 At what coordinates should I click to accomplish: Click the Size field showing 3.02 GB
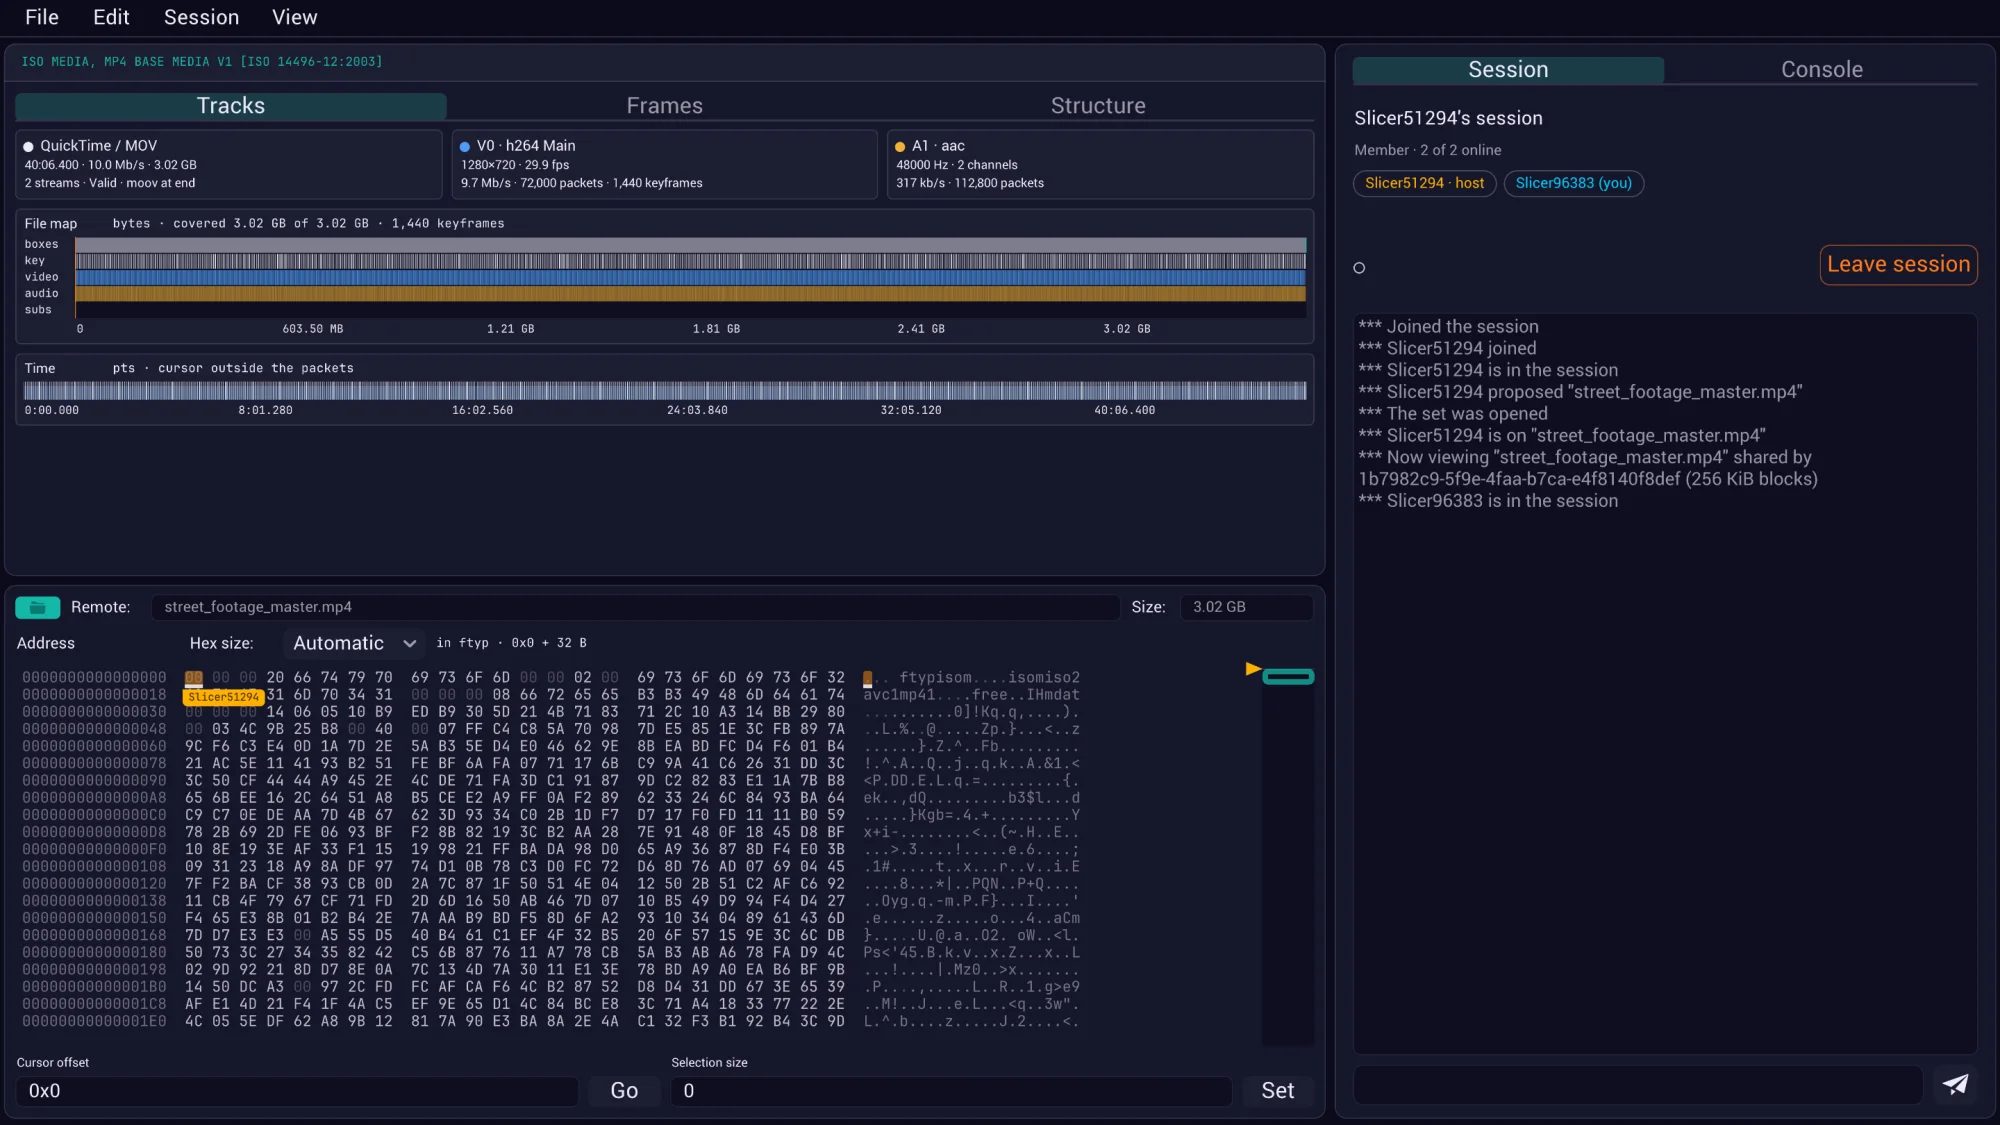(x=1246, y=607)
